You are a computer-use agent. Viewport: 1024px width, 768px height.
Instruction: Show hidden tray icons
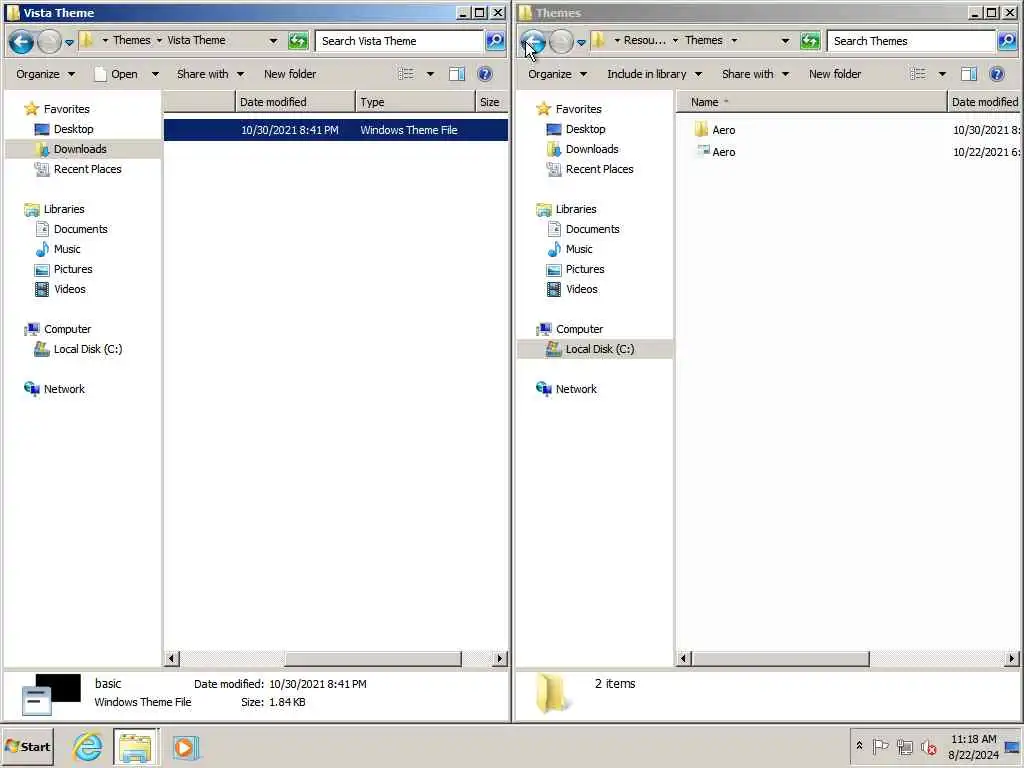(859, 746)
